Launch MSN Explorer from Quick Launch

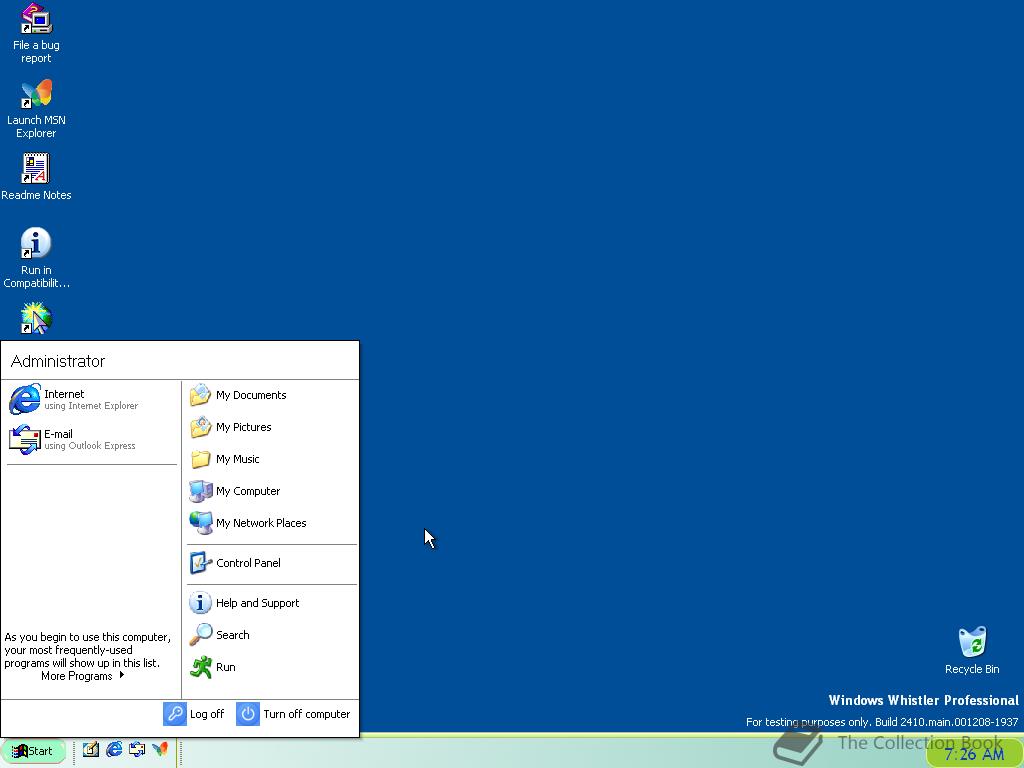[x=160, y=750]
